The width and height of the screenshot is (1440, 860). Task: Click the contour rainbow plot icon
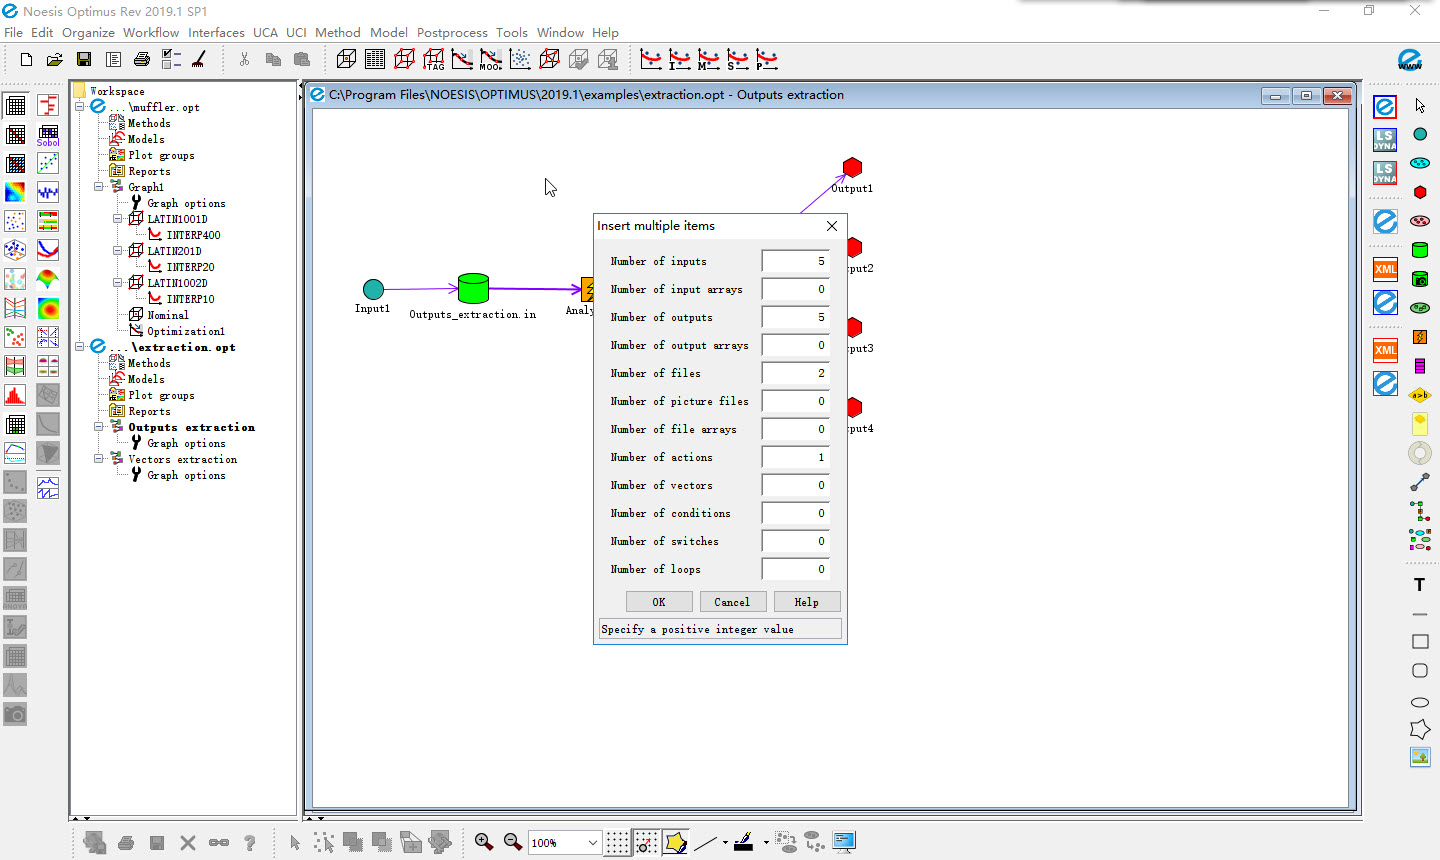[x=15, y=192]
